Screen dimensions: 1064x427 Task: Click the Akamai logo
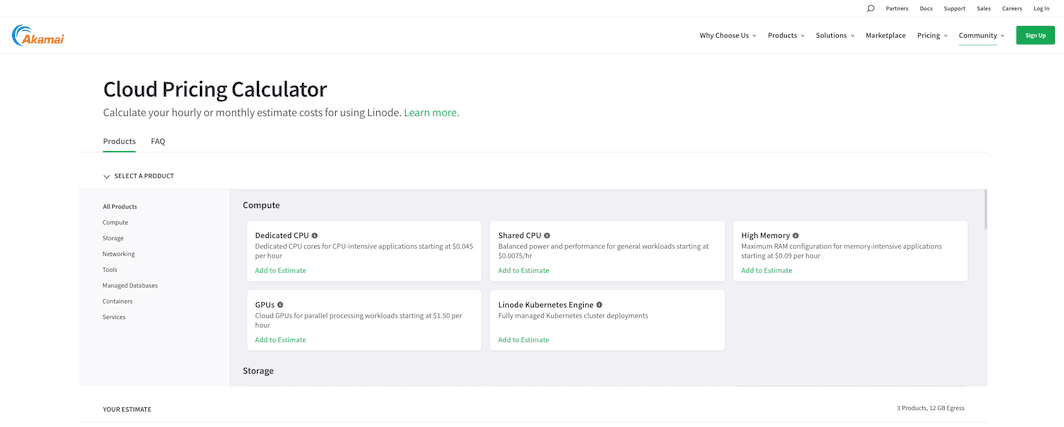pyautogui.click(x=38, y=36)
